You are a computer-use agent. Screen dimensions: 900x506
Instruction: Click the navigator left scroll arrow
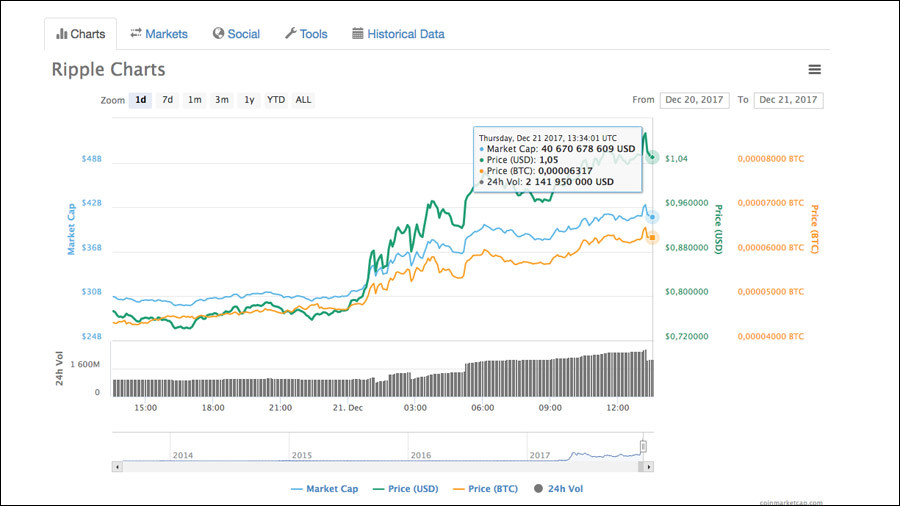117,467
